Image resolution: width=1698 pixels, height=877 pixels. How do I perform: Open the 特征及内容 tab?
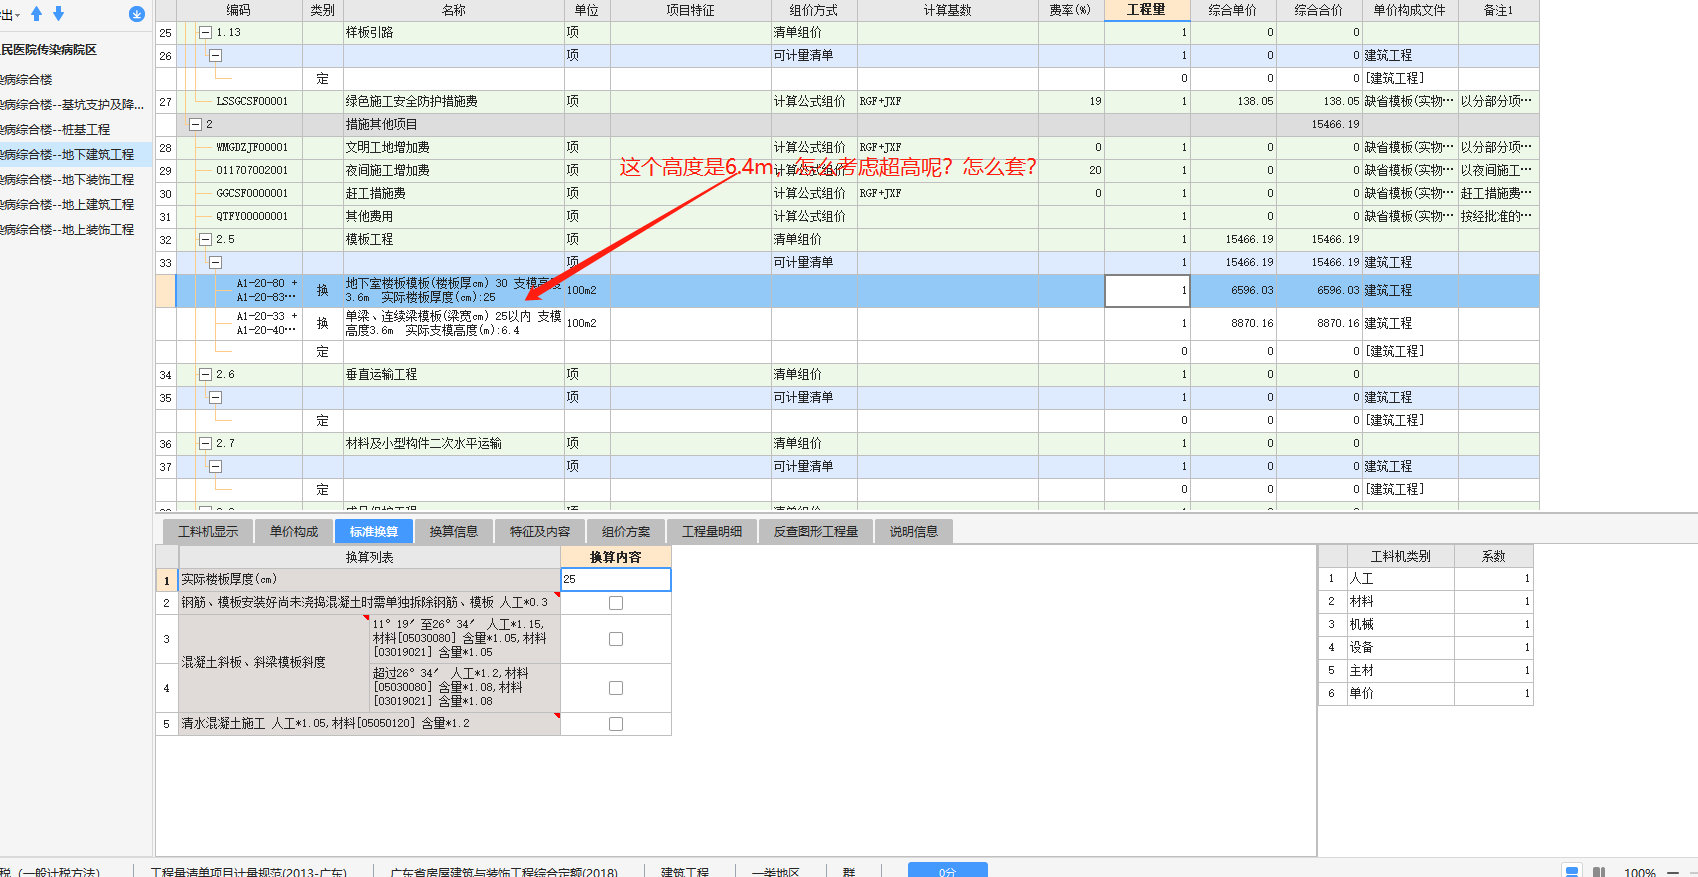click(x=540, y=531)
